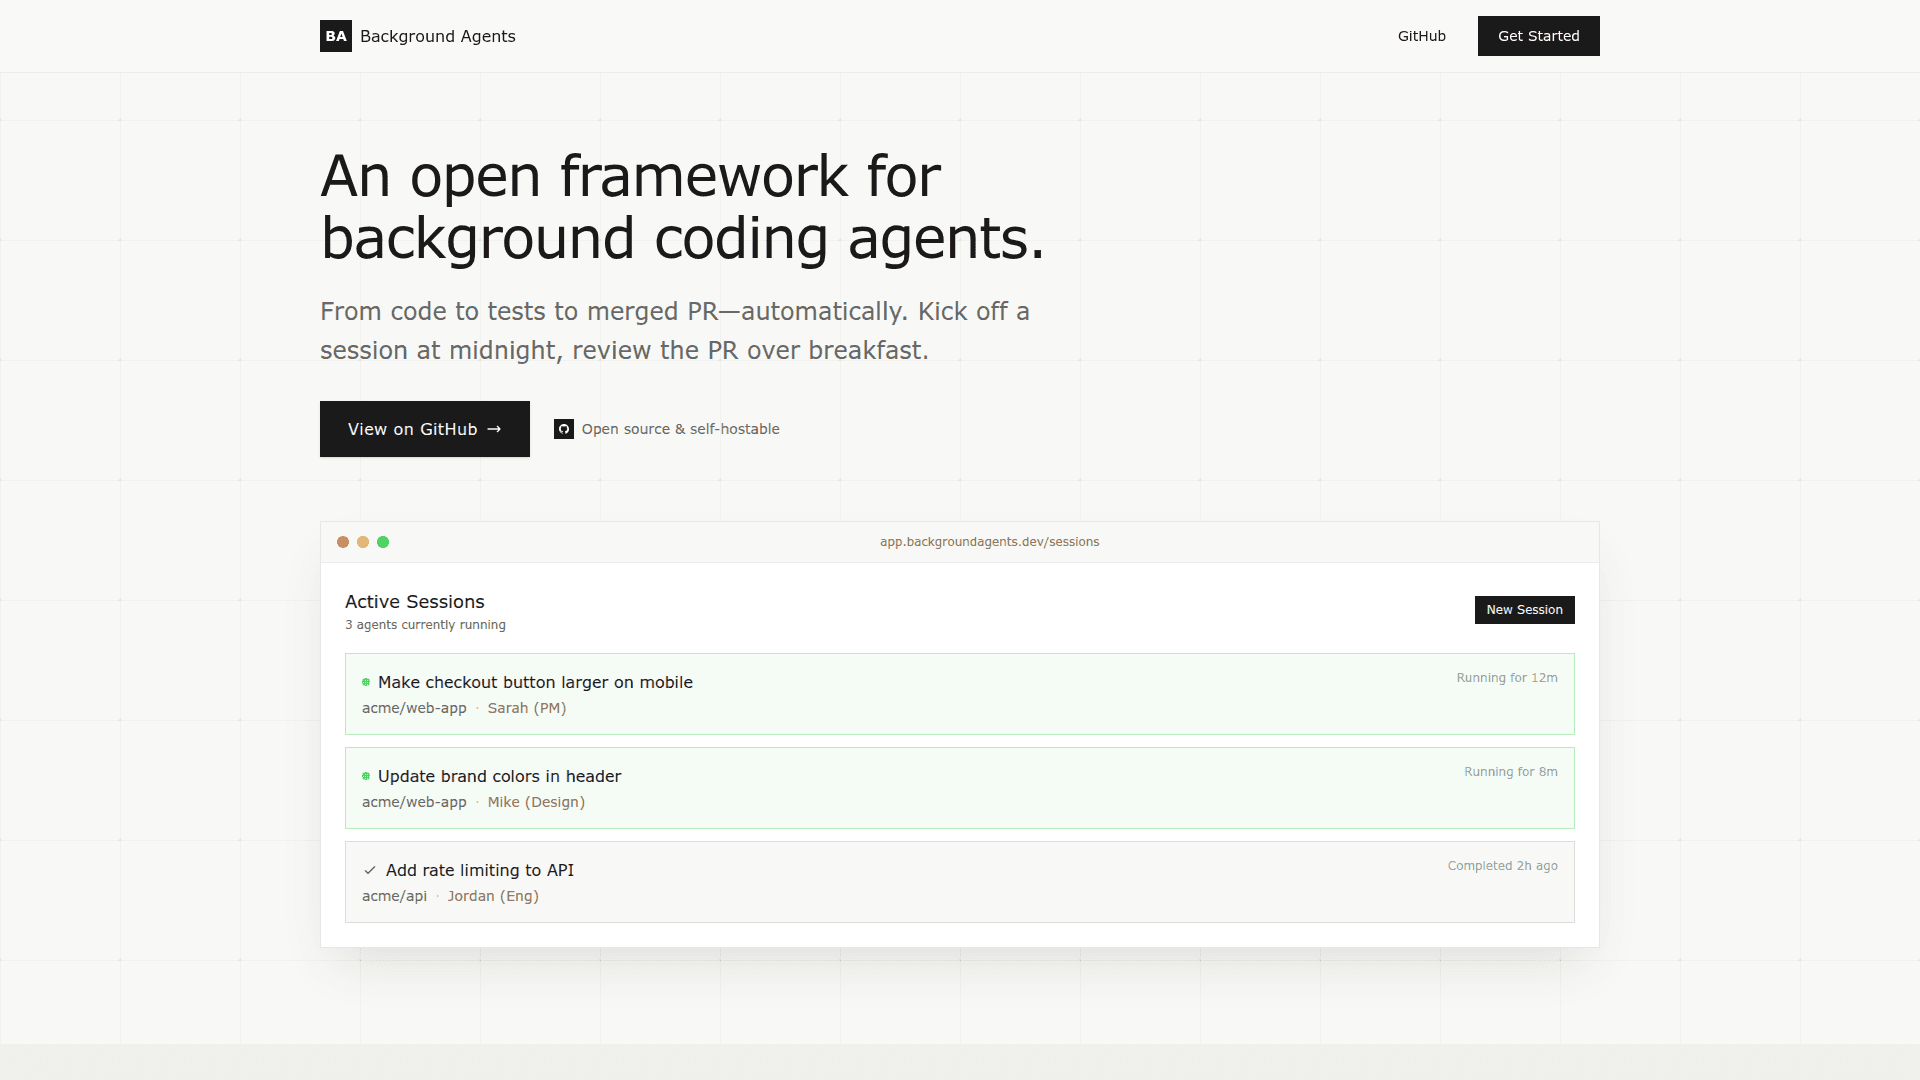
Task: Open GitHub link in navigation
Action: tap(1421, 36)
